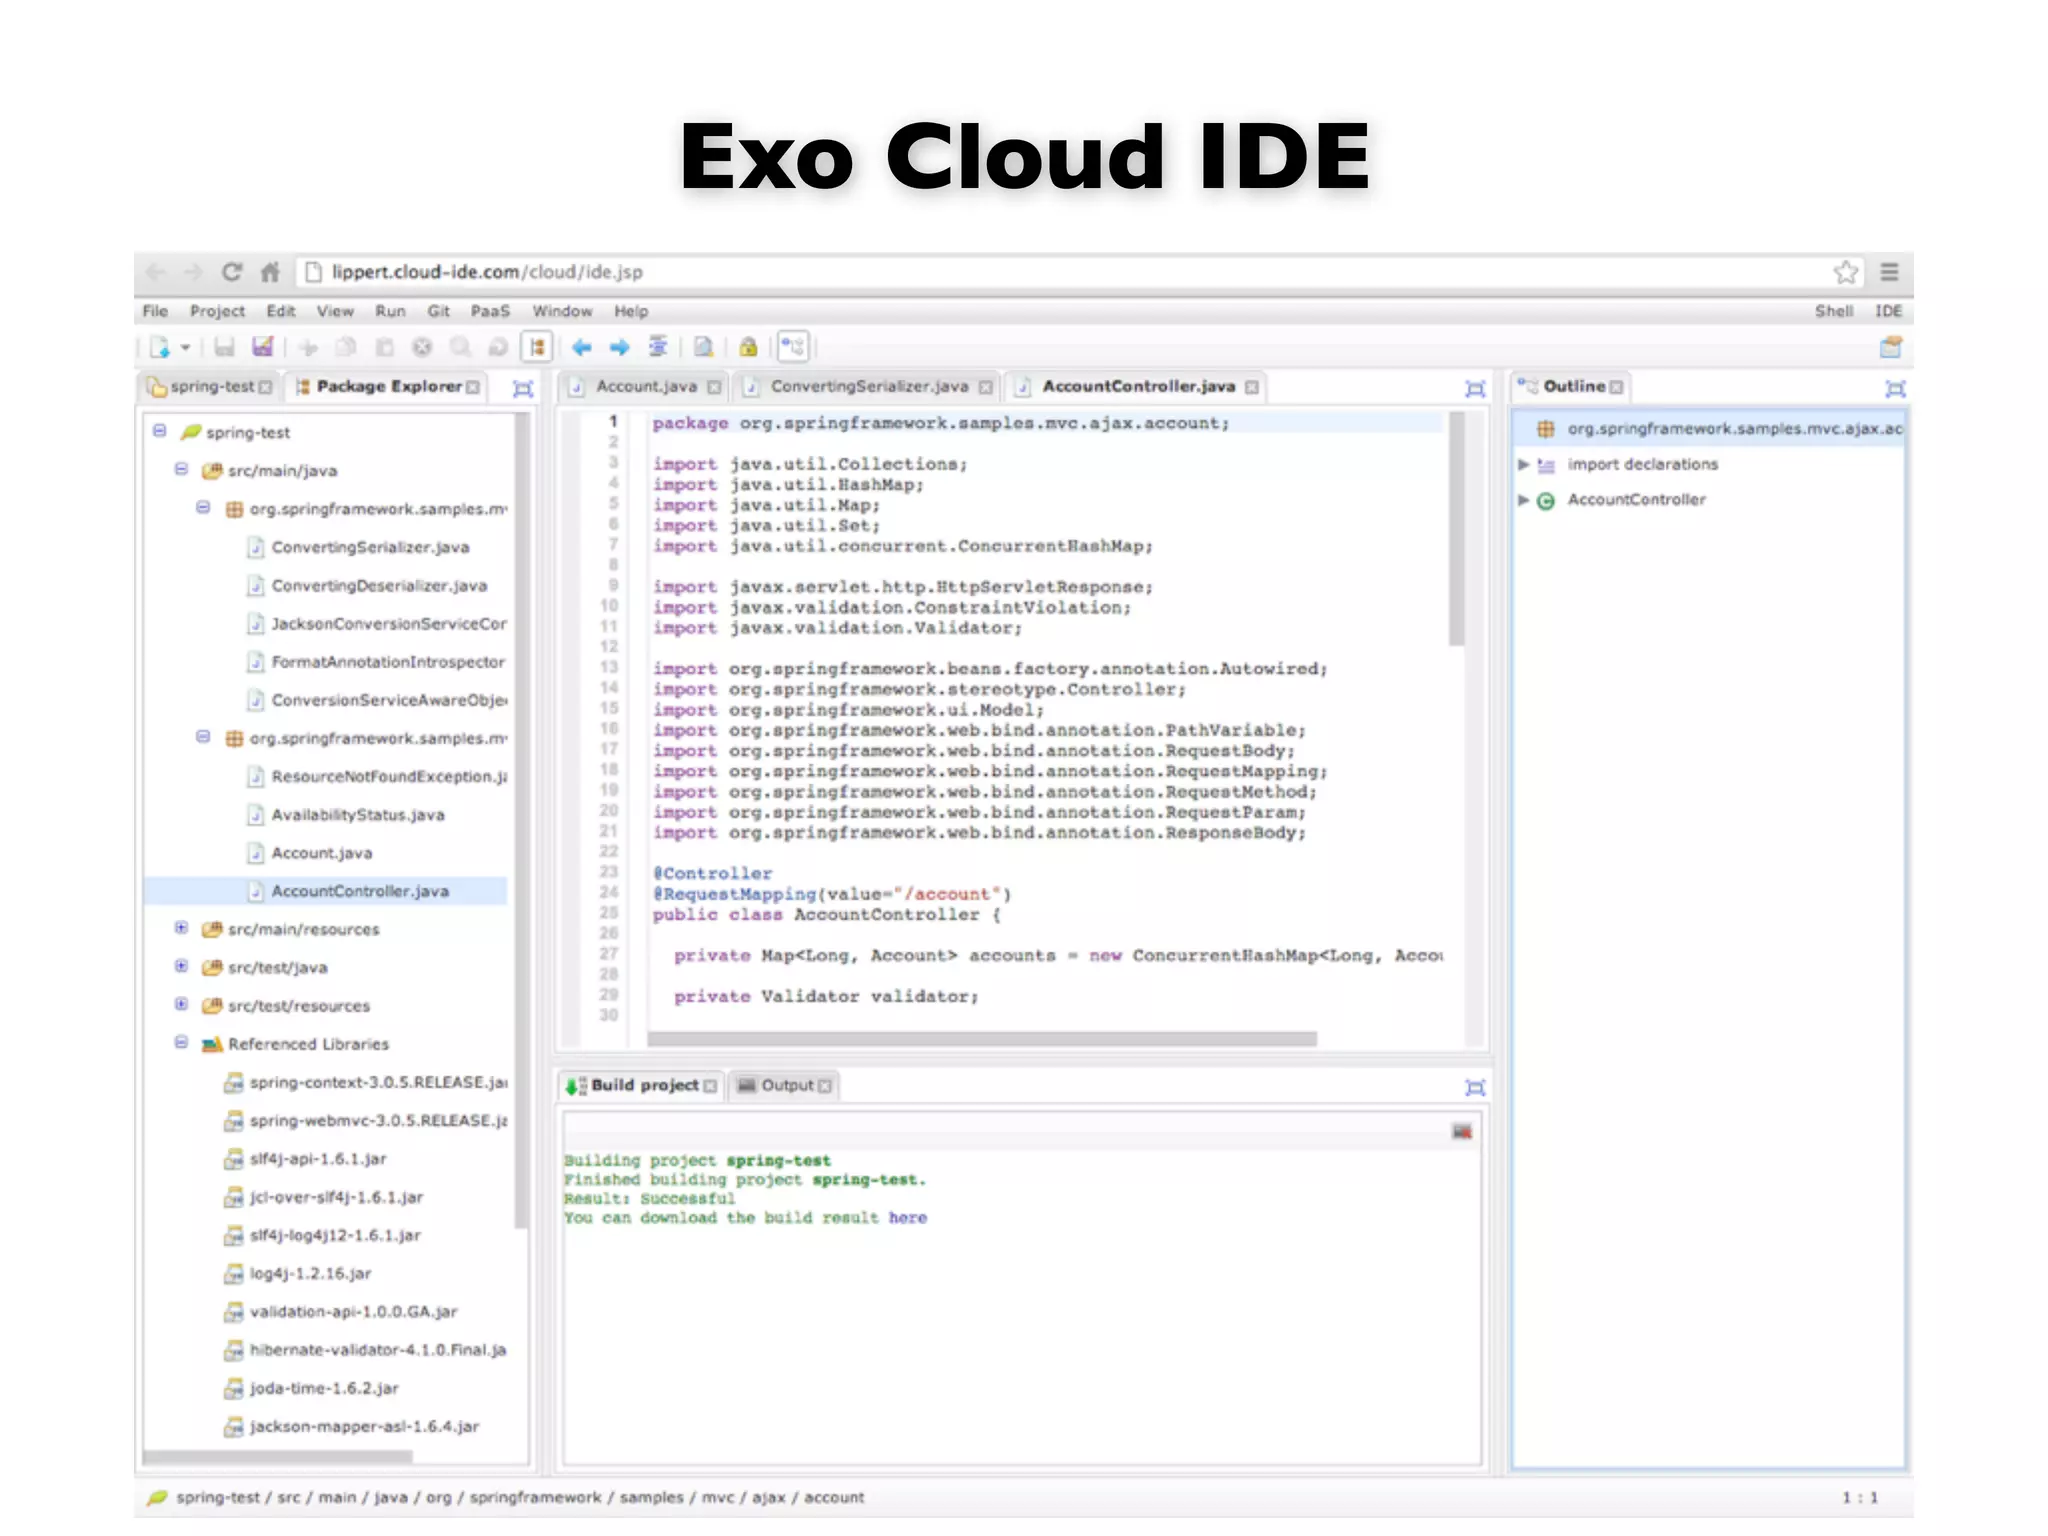Toggle the Outline view toolbar button
Viewport: 2048px width, 1536px height.
coord(793,347)
